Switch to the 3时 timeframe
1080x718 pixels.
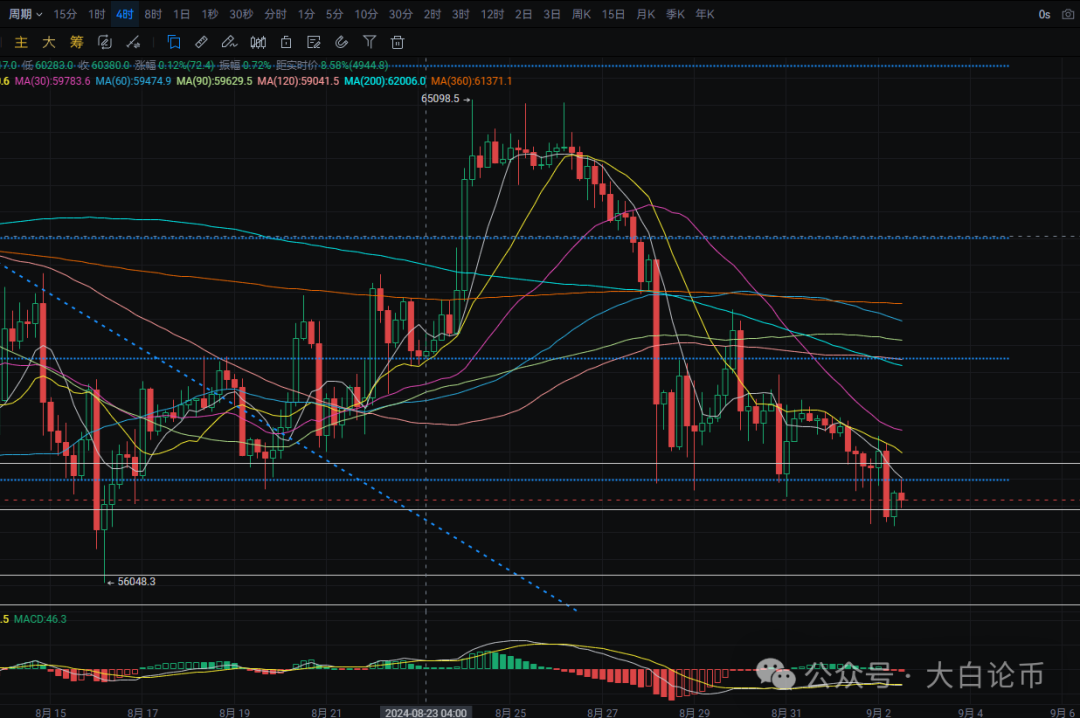tap(461, 14)
